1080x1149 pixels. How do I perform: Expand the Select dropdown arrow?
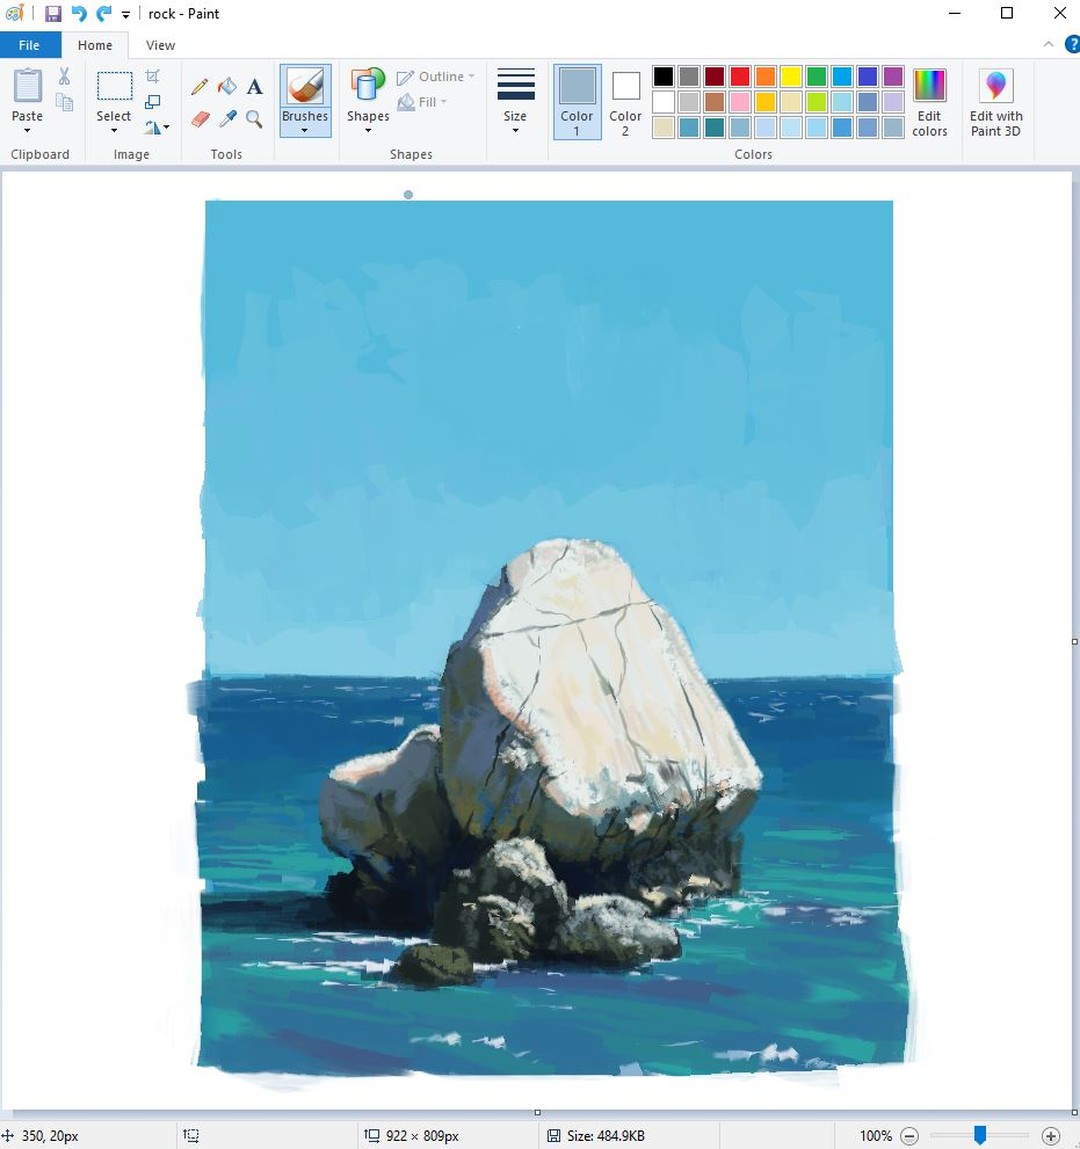[x=114, y=131]
